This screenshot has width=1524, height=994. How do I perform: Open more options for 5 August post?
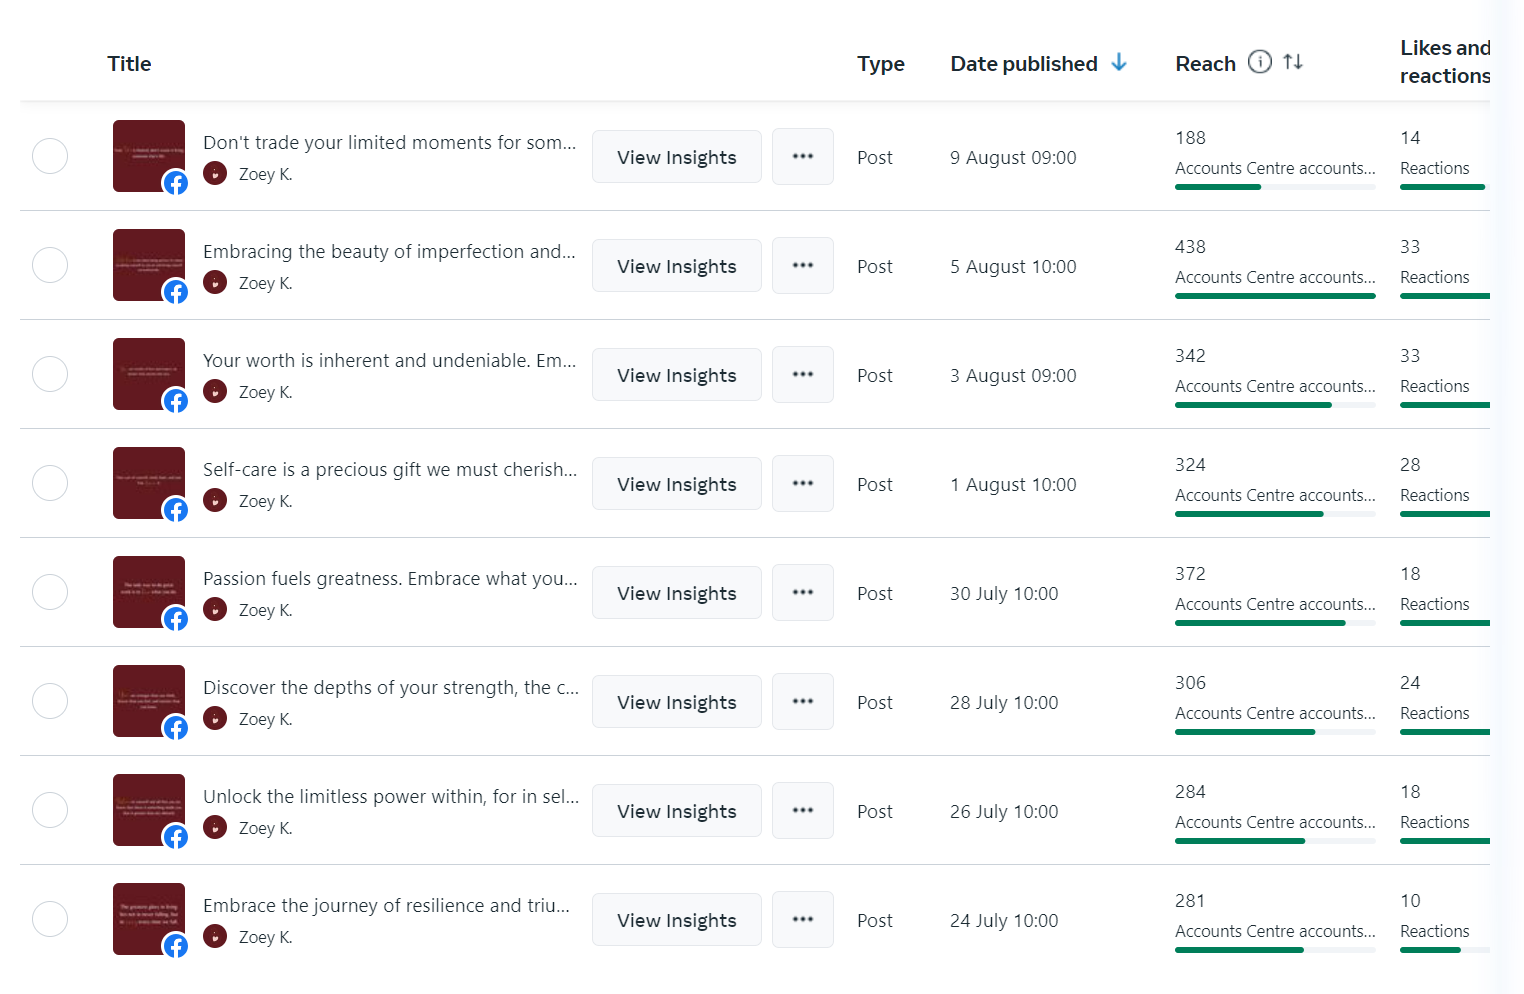tap(803, 266)
